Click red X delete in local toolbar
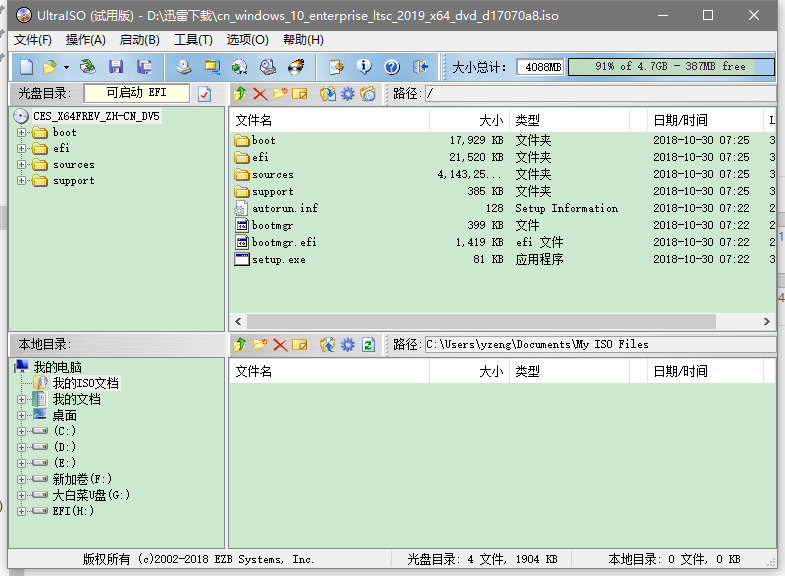The width and height of the screenshot is (785, 576). click(x=280, y=344)
